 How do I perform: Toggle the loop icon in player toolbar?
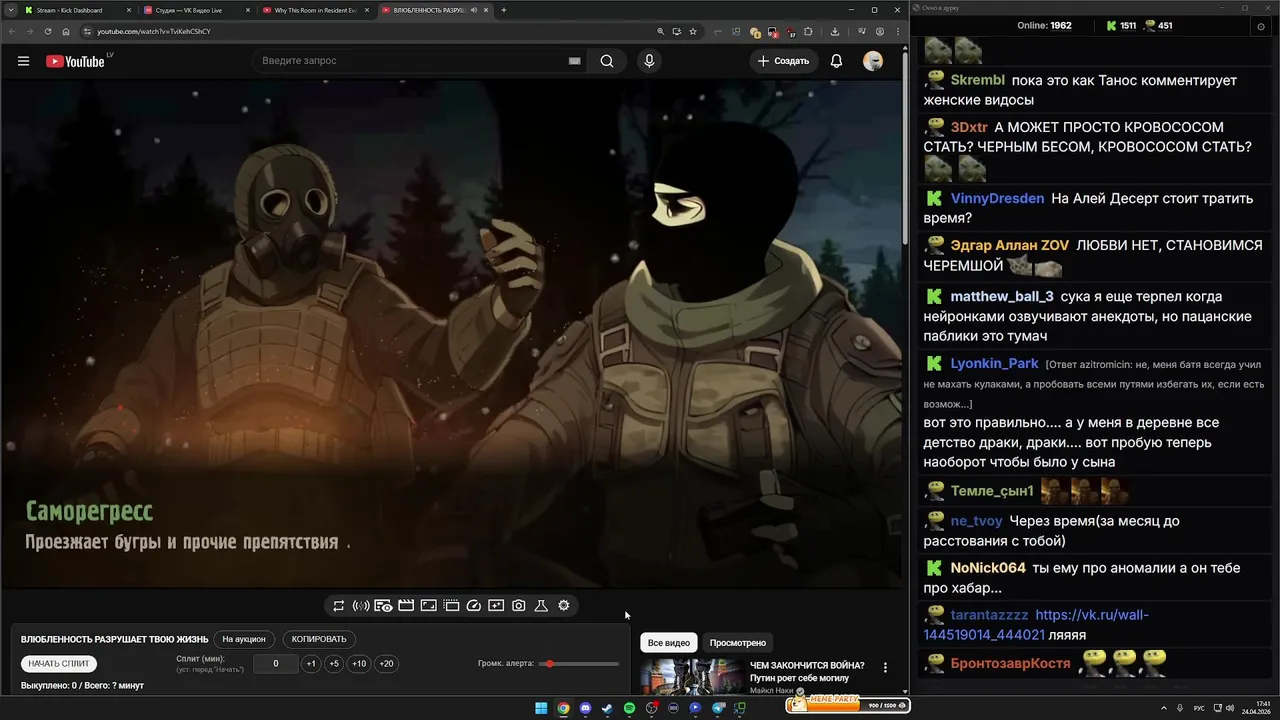point(339,605)
